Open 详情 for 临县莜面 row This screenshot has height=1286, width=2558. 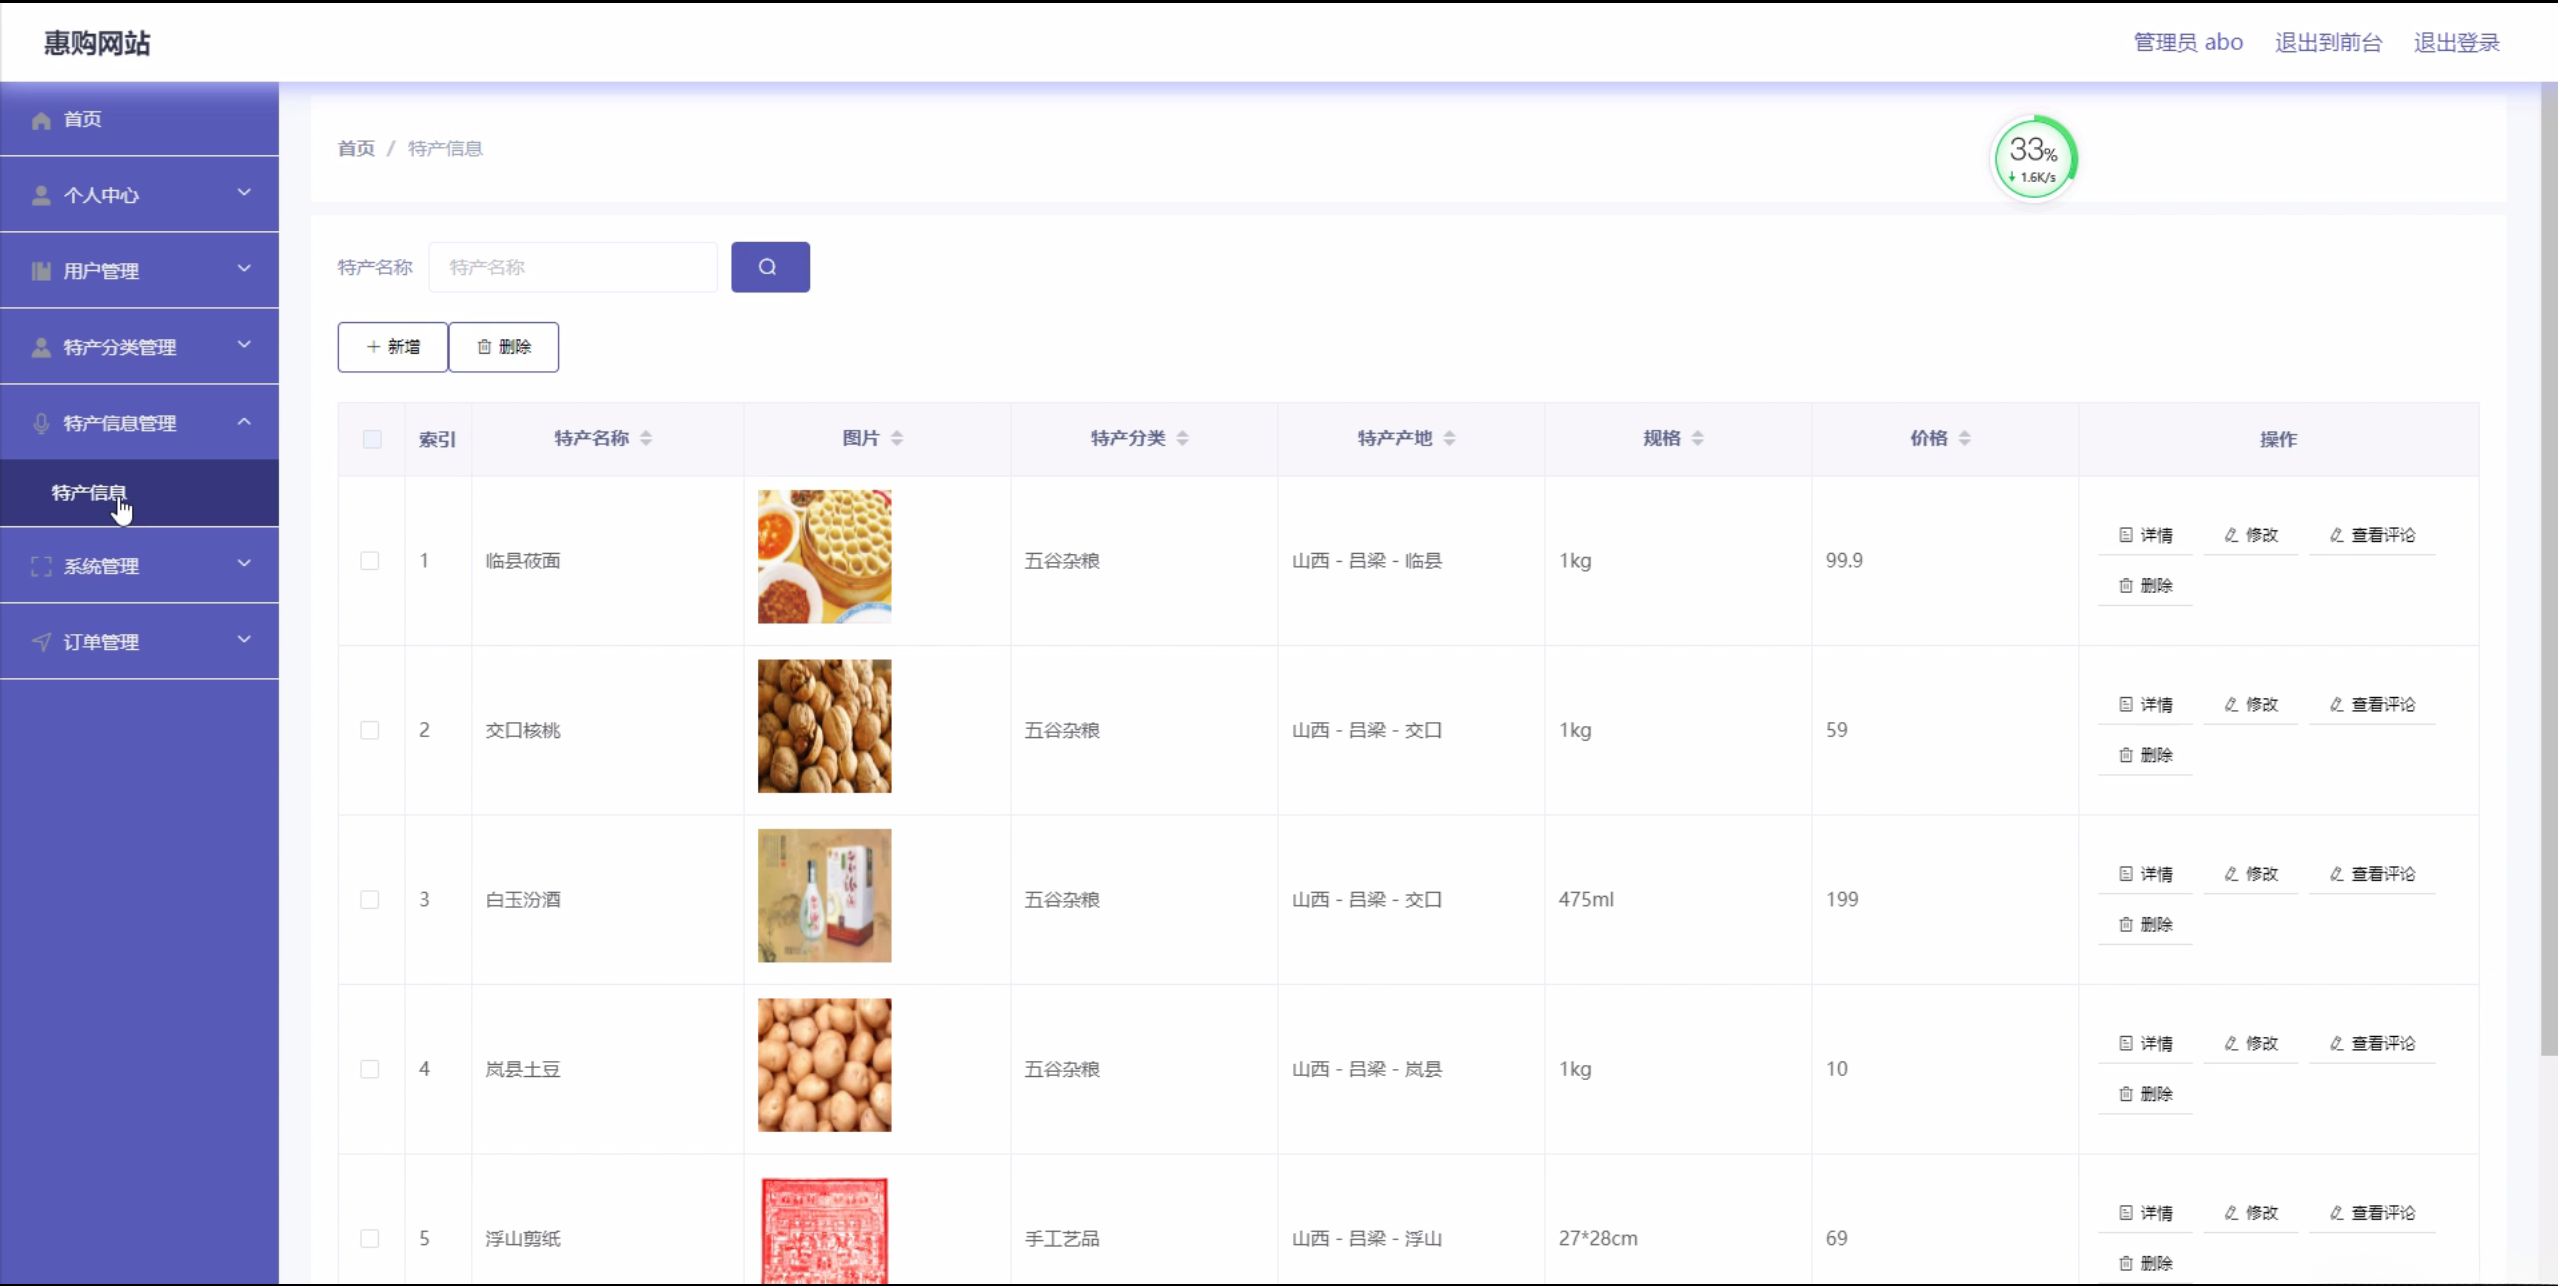click(x=2145, y=535)
